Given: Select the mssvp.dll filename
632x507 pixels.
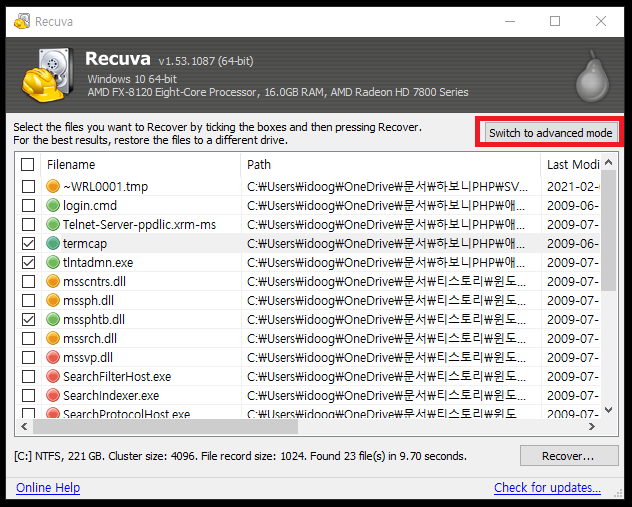Looking at the screenshot, I should [88, 357].
